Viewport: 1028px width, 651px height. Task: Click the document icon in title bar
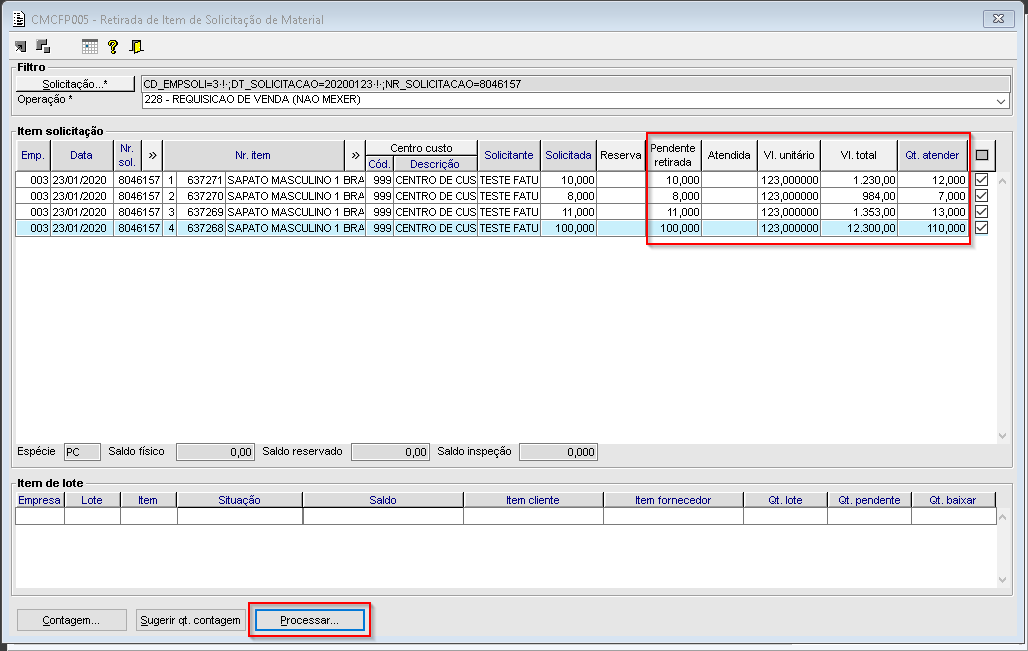tap(18, 19)
